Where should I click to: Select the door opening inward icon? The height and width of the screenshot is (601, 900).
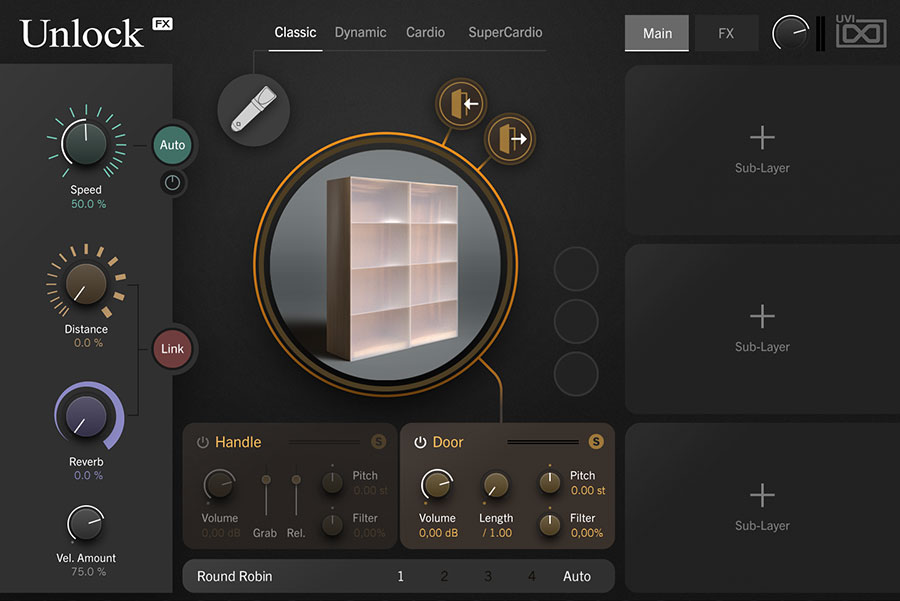coord(461,104)
